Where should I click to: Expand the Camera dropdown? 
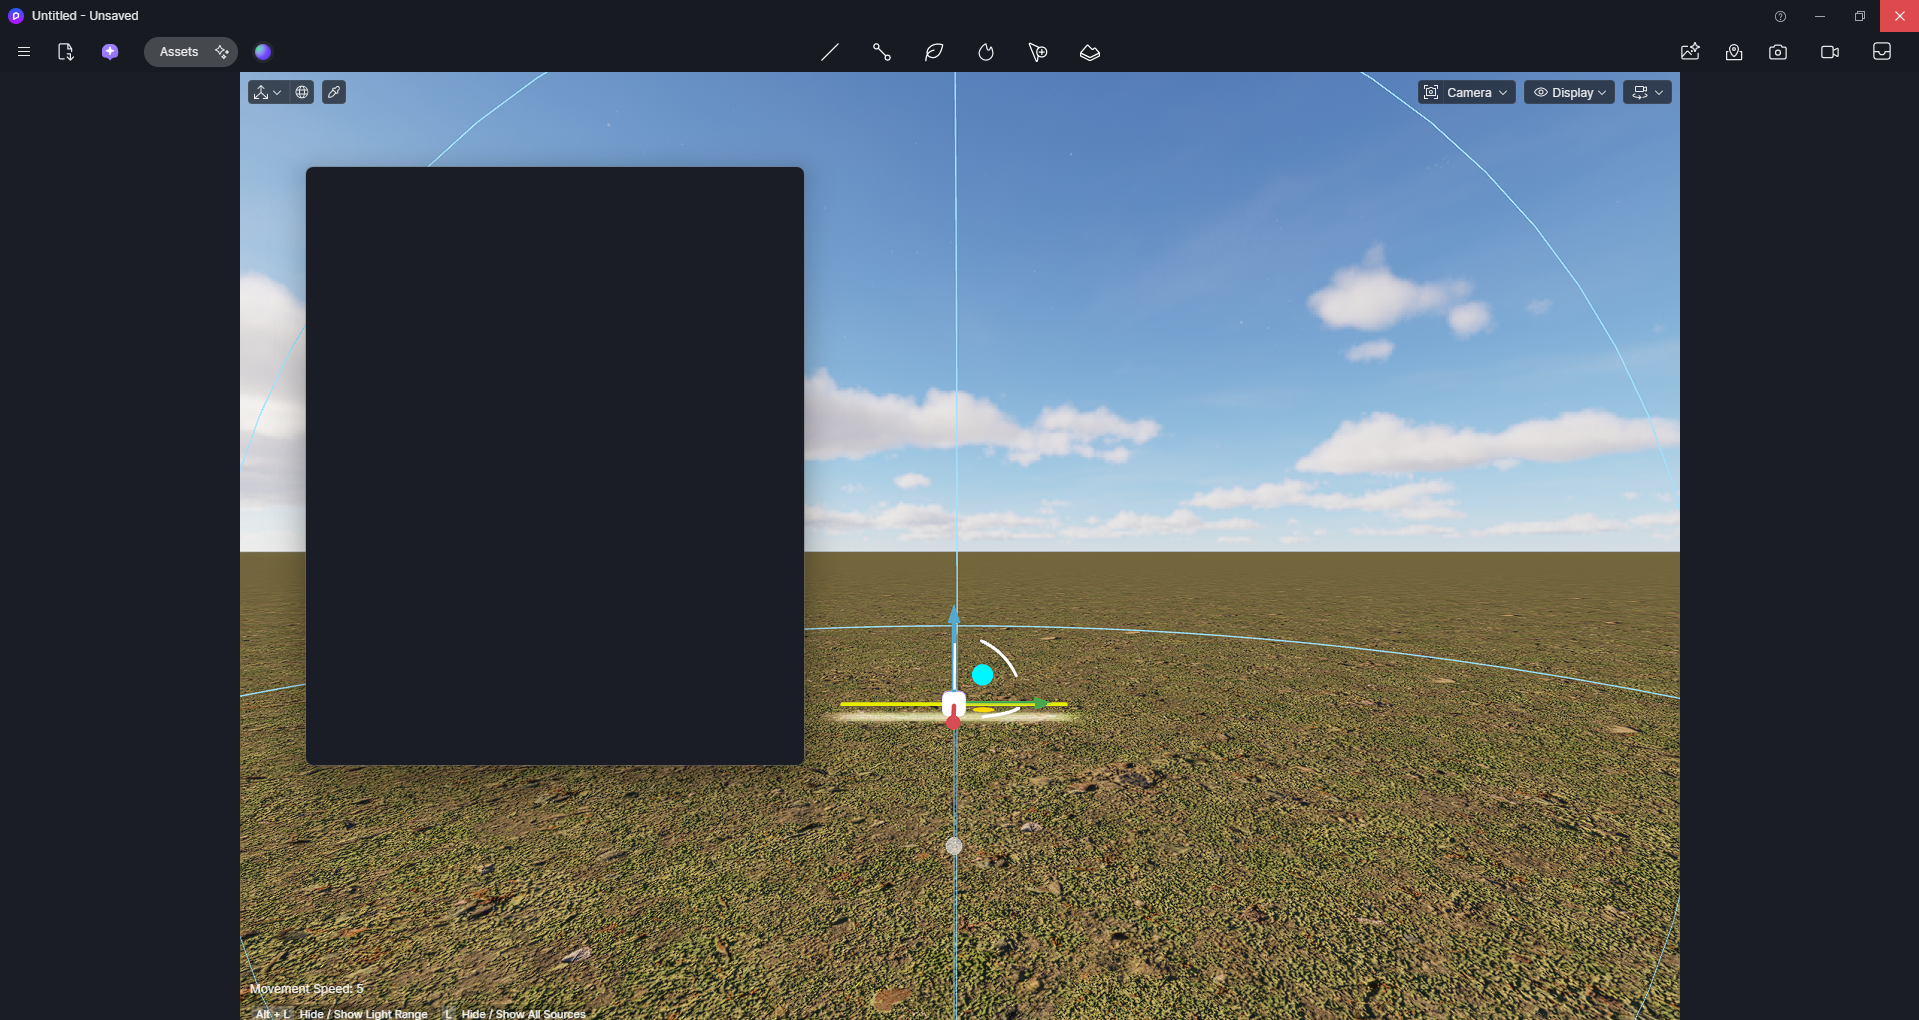click(1466, 93)
